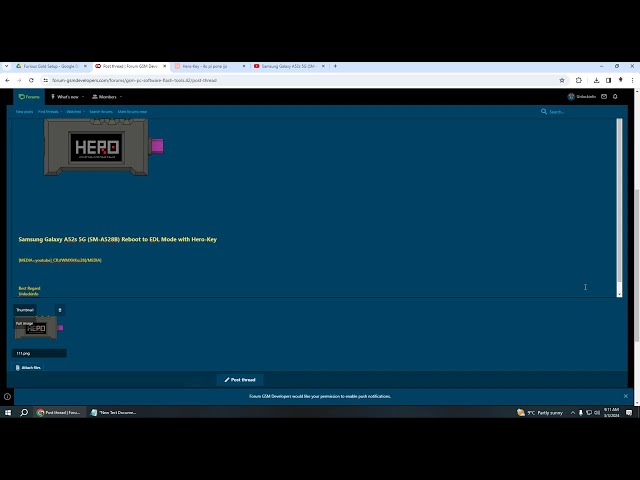Screen dimensions: 640x480
Task: Go forward with the browser forward arrow
Action: 19,80
